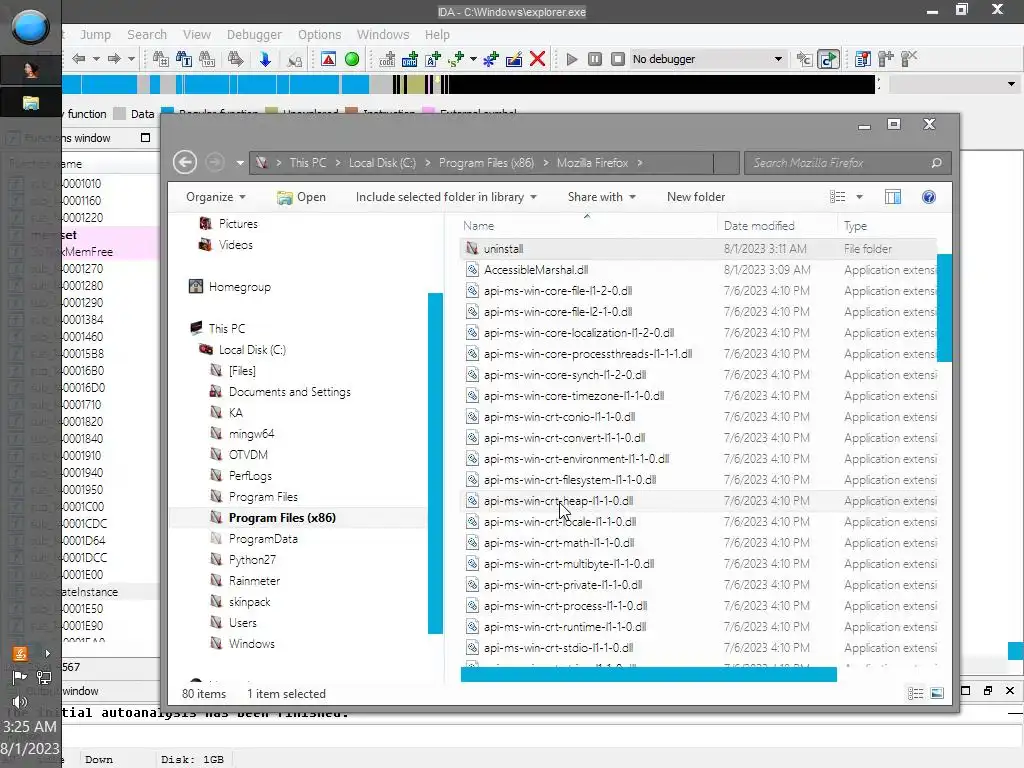Click the flag notification icon in the system tray

[20, 677]
